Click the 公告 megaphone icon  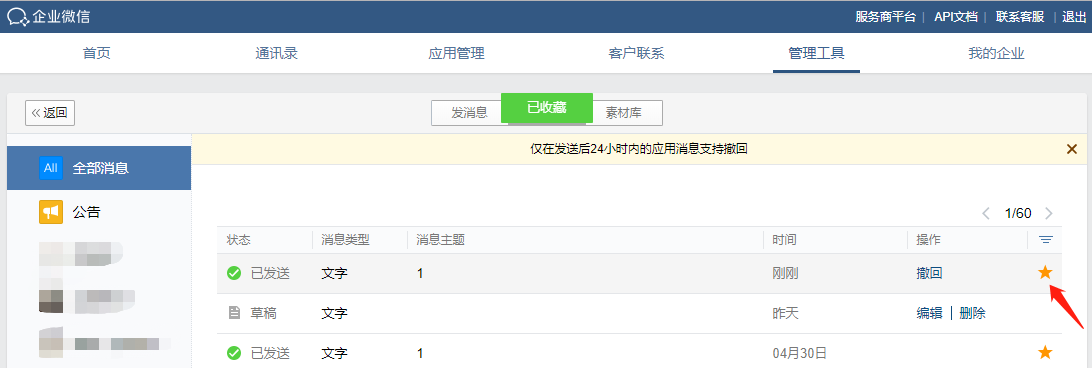(x=51, y=212)
